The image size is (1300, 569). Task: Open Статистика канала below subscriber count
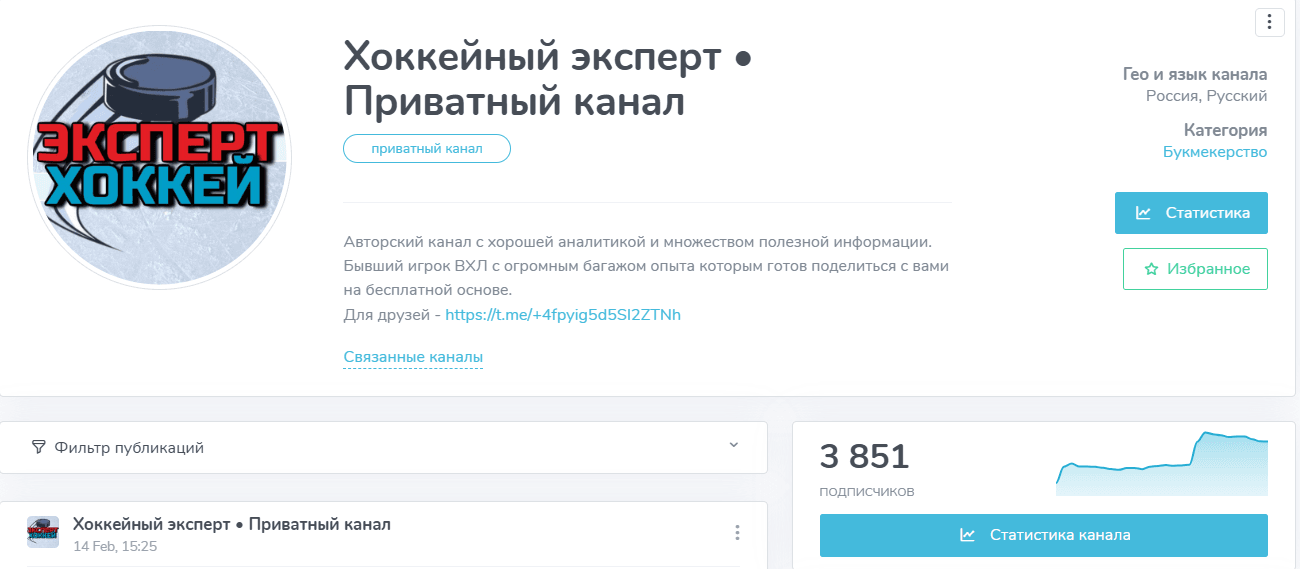[x=1044, y=535]
